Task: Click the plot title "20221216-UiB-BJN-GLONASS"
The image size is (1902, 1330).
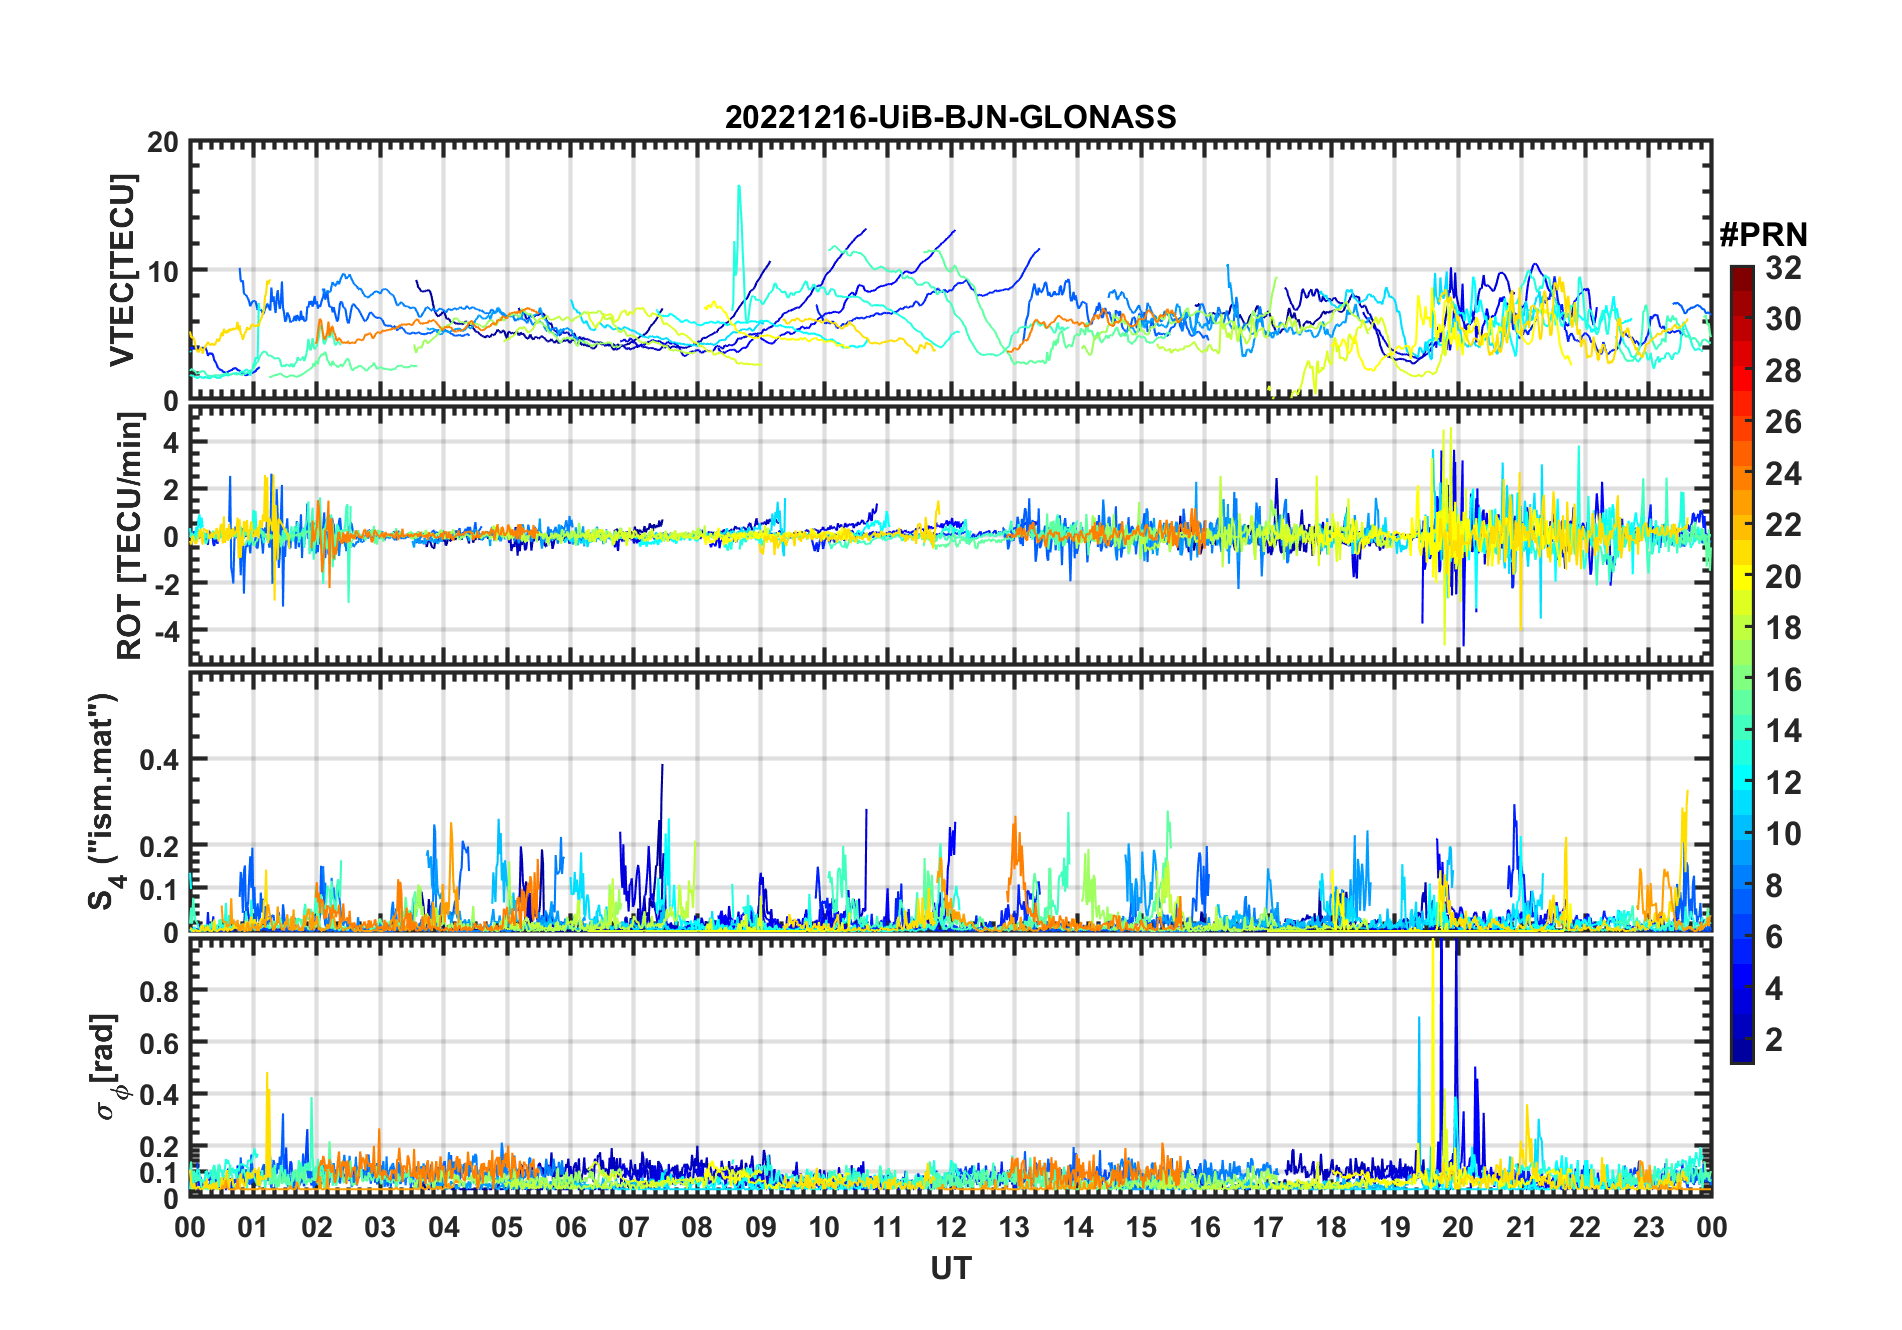Action: pyautogui.click(x=950, y=117)
